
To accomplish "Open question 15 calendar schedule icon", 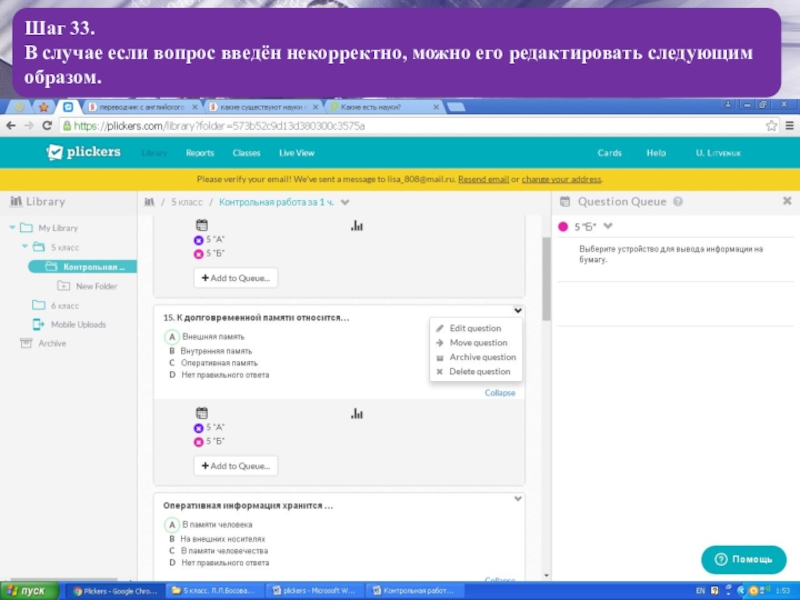I will pyautogui.click(x=202, y=413).
